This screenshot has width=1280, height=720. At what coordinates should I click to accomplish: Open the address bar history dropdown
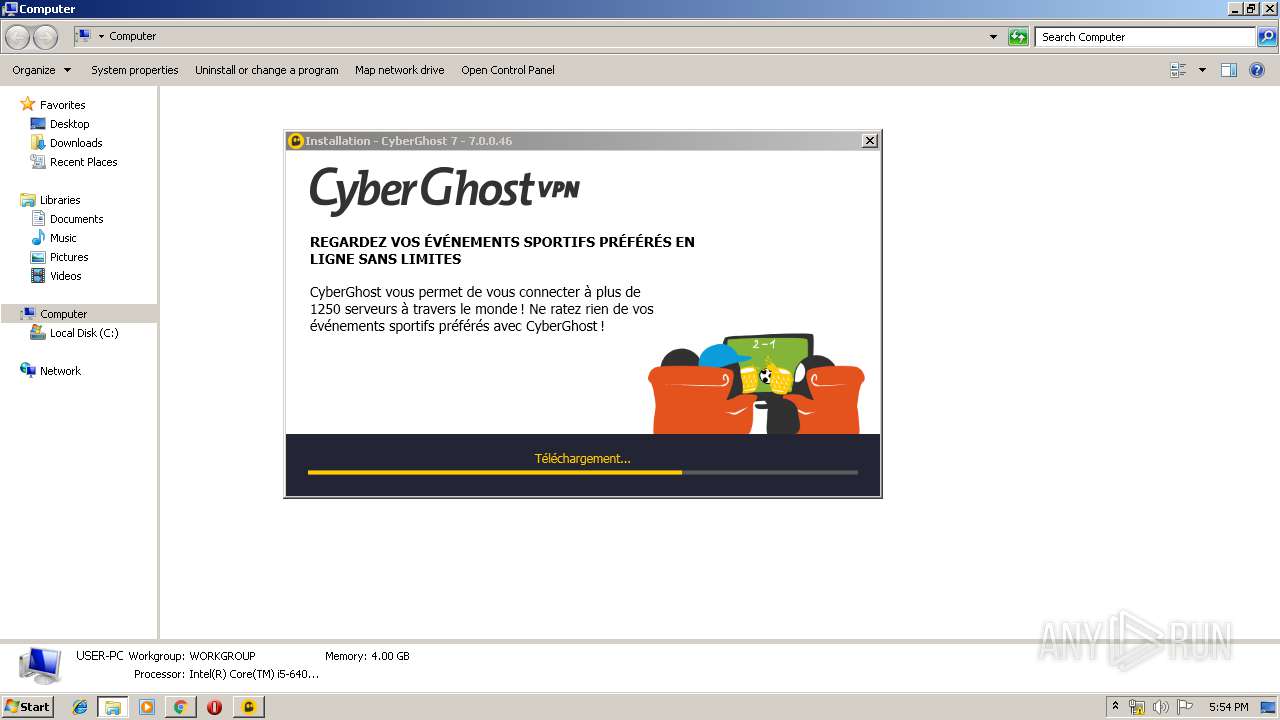click(993, 37)
